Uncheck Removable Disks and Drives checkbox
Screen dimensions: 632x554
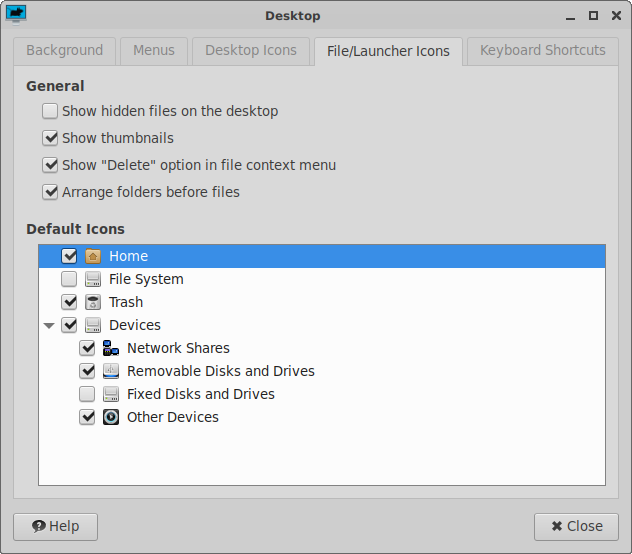tap(87, 371)
